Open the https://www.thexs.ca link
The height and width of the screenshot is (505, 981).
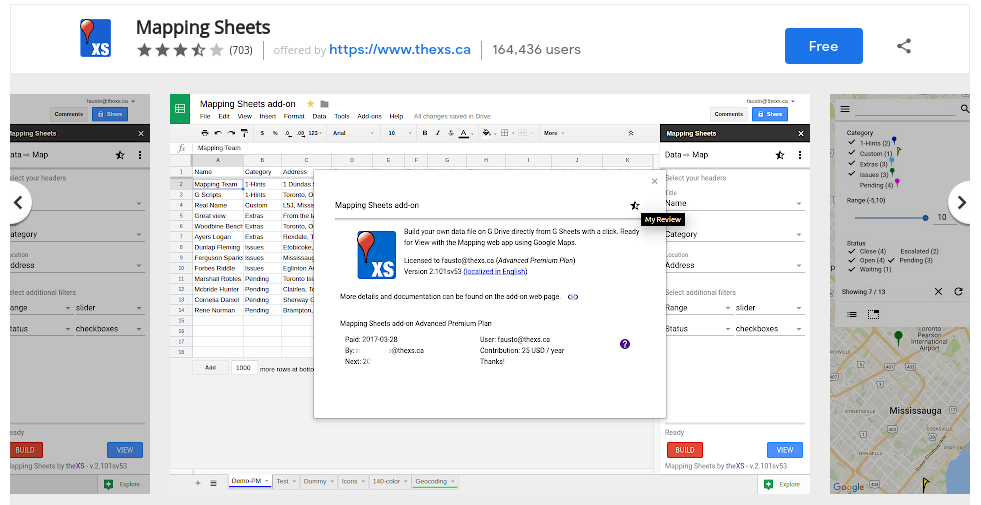coord(400,49)
